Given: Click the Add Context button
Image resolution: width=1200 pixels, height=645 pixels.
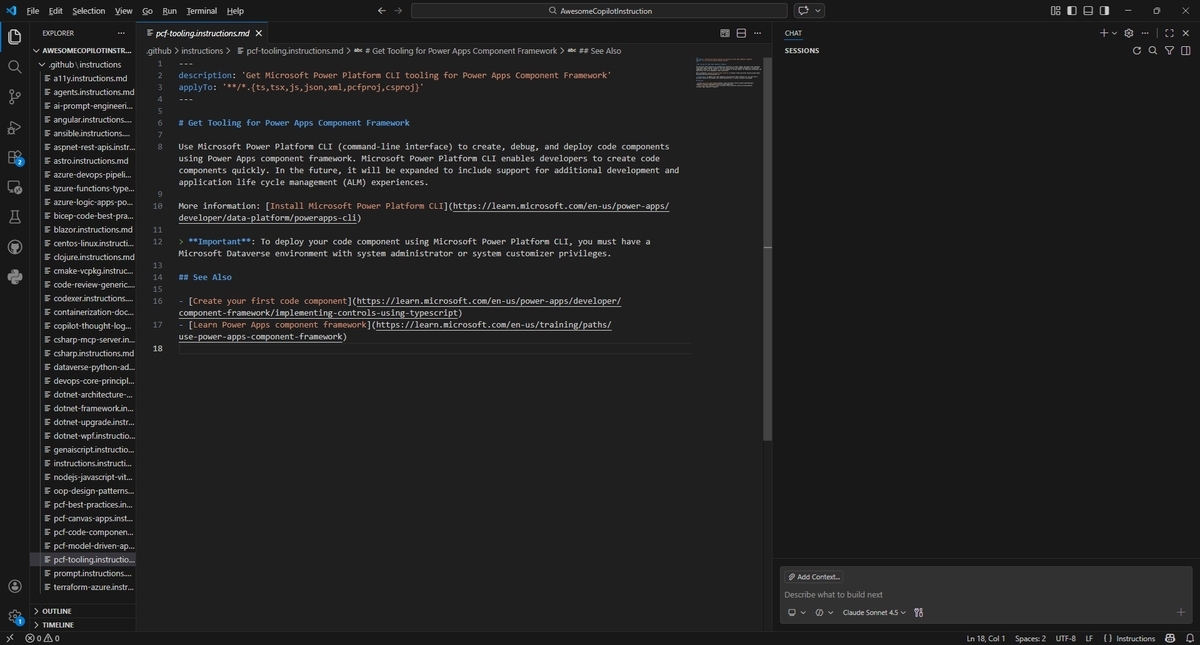Looking at the screenshot, I should (x=814, y=577).
